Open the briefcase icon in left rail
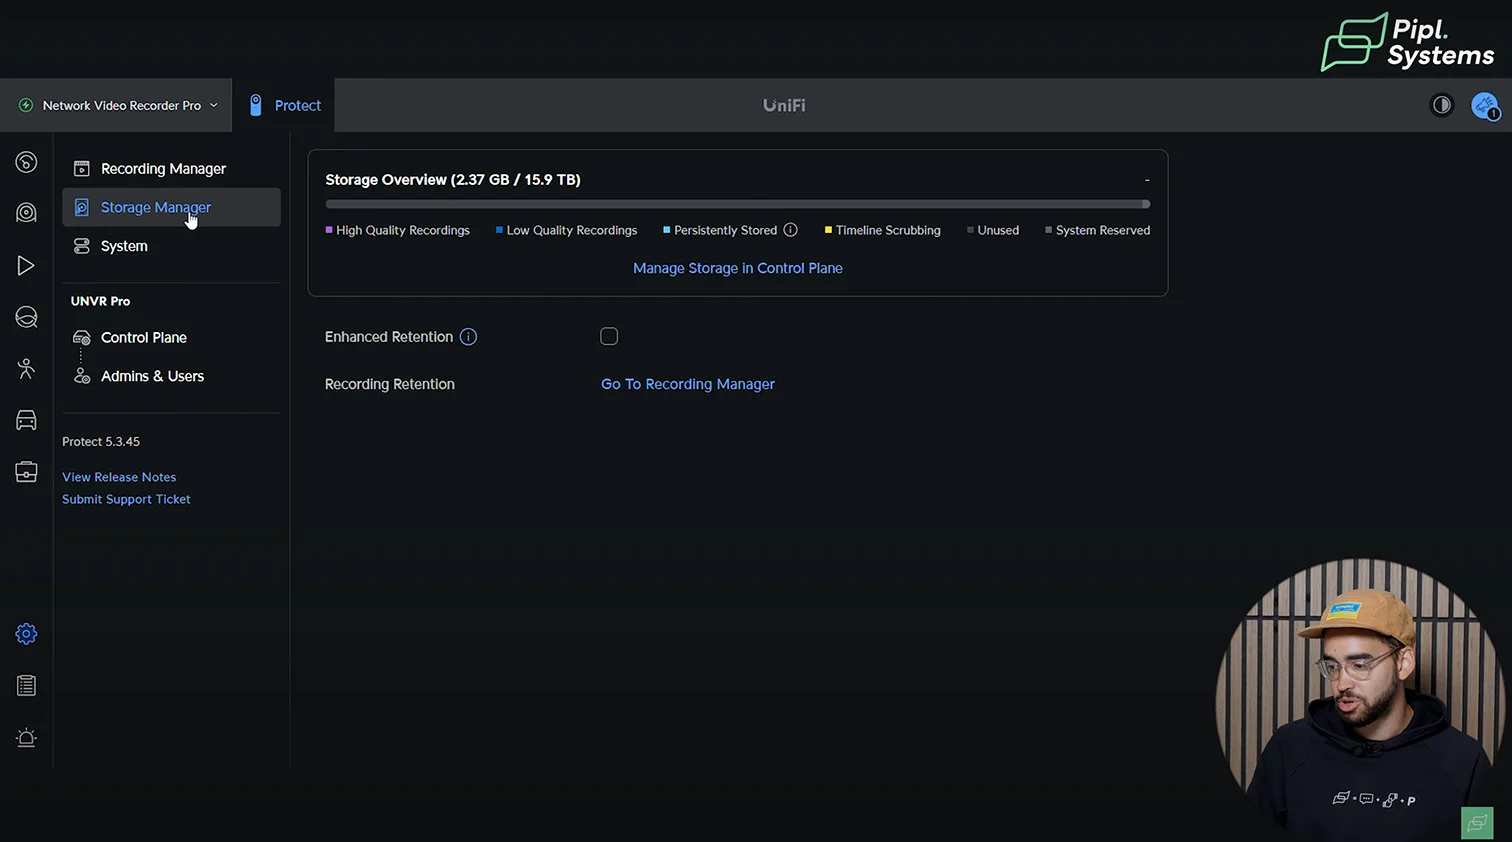 tap(27, 472)
